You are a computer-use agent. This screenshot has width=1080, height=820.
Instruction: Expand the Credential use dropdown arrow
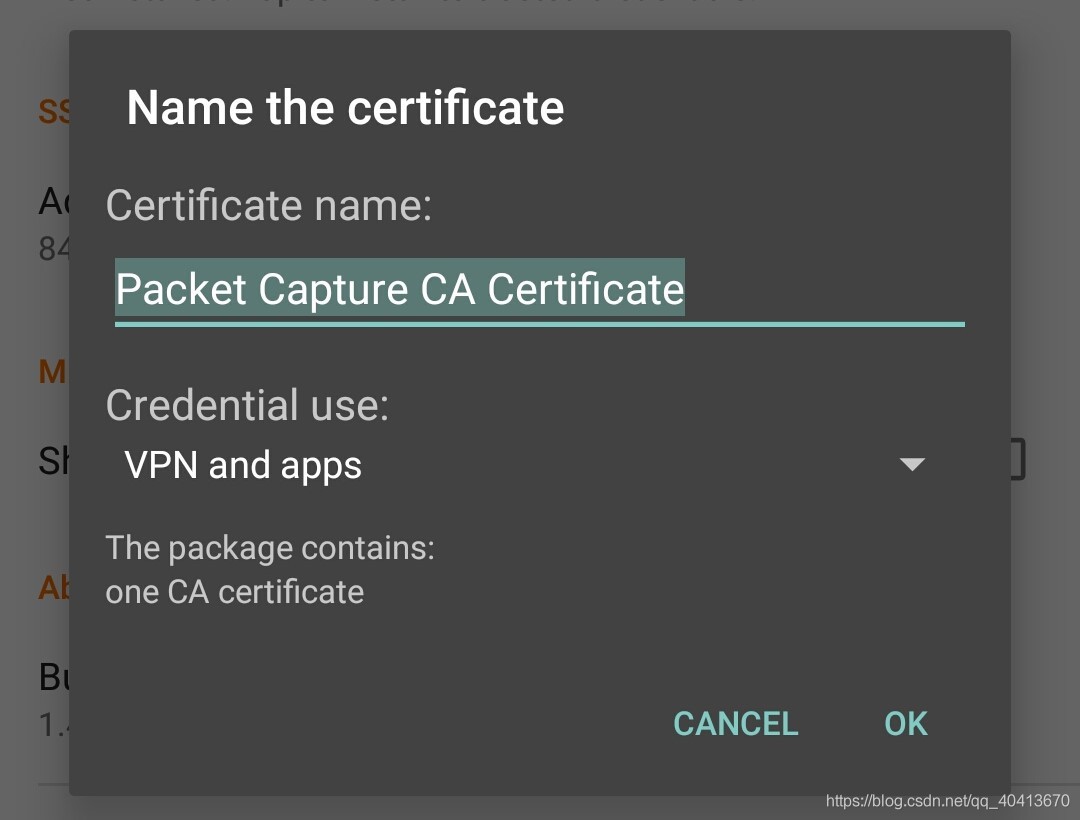[x=911, y=464]
